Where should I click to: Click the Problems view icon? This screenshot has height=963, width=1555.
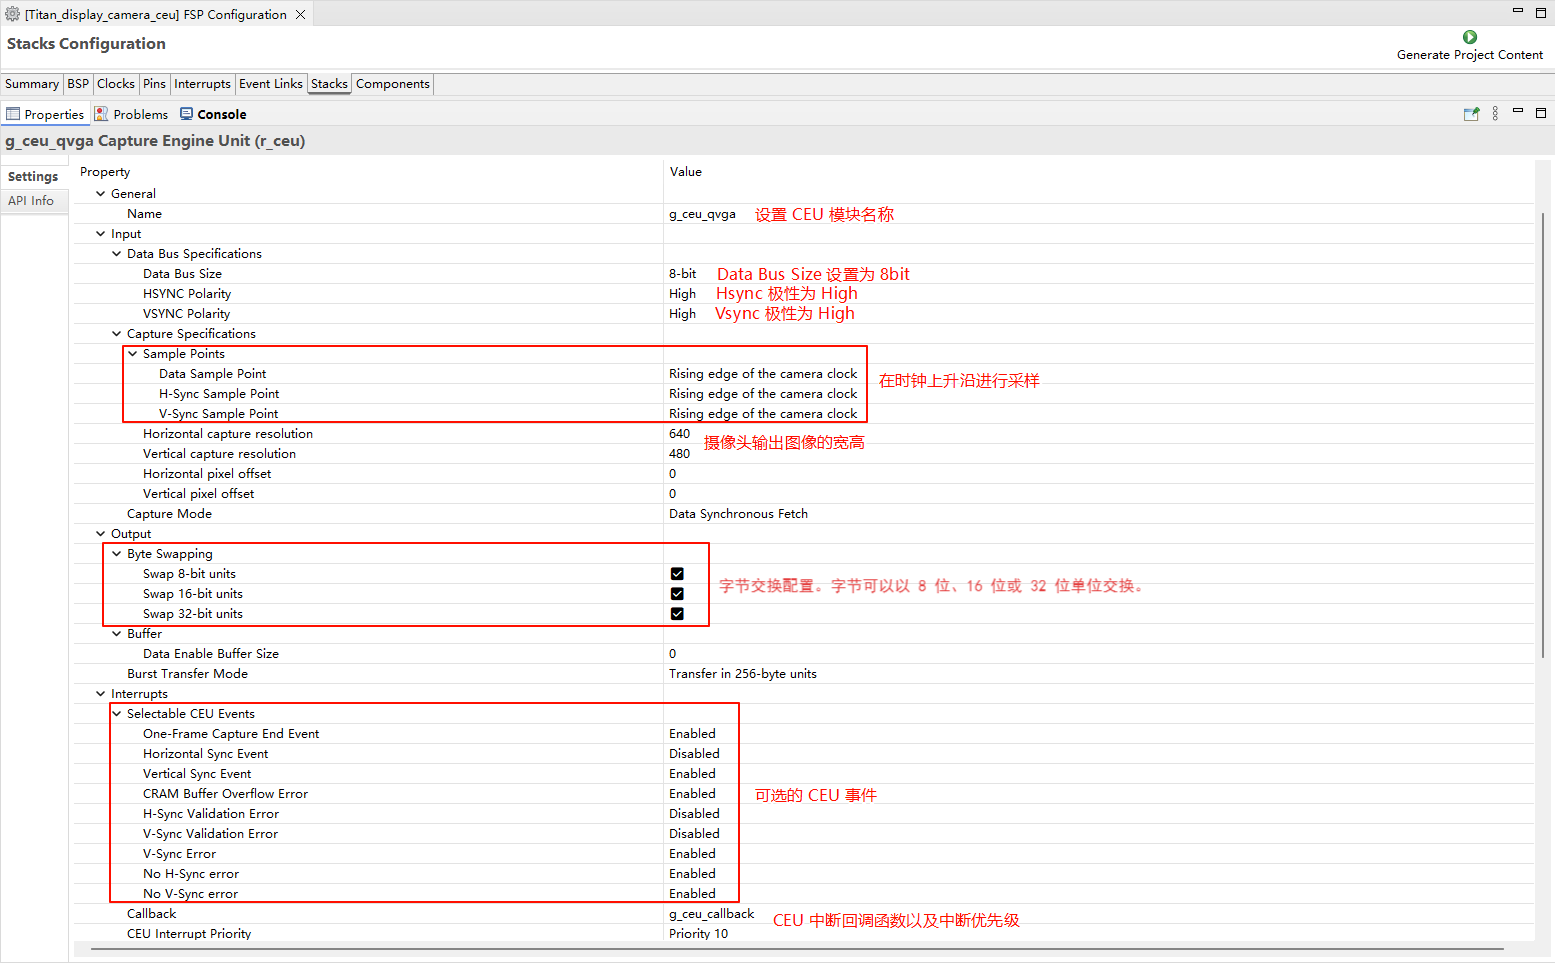click(101, 114)
